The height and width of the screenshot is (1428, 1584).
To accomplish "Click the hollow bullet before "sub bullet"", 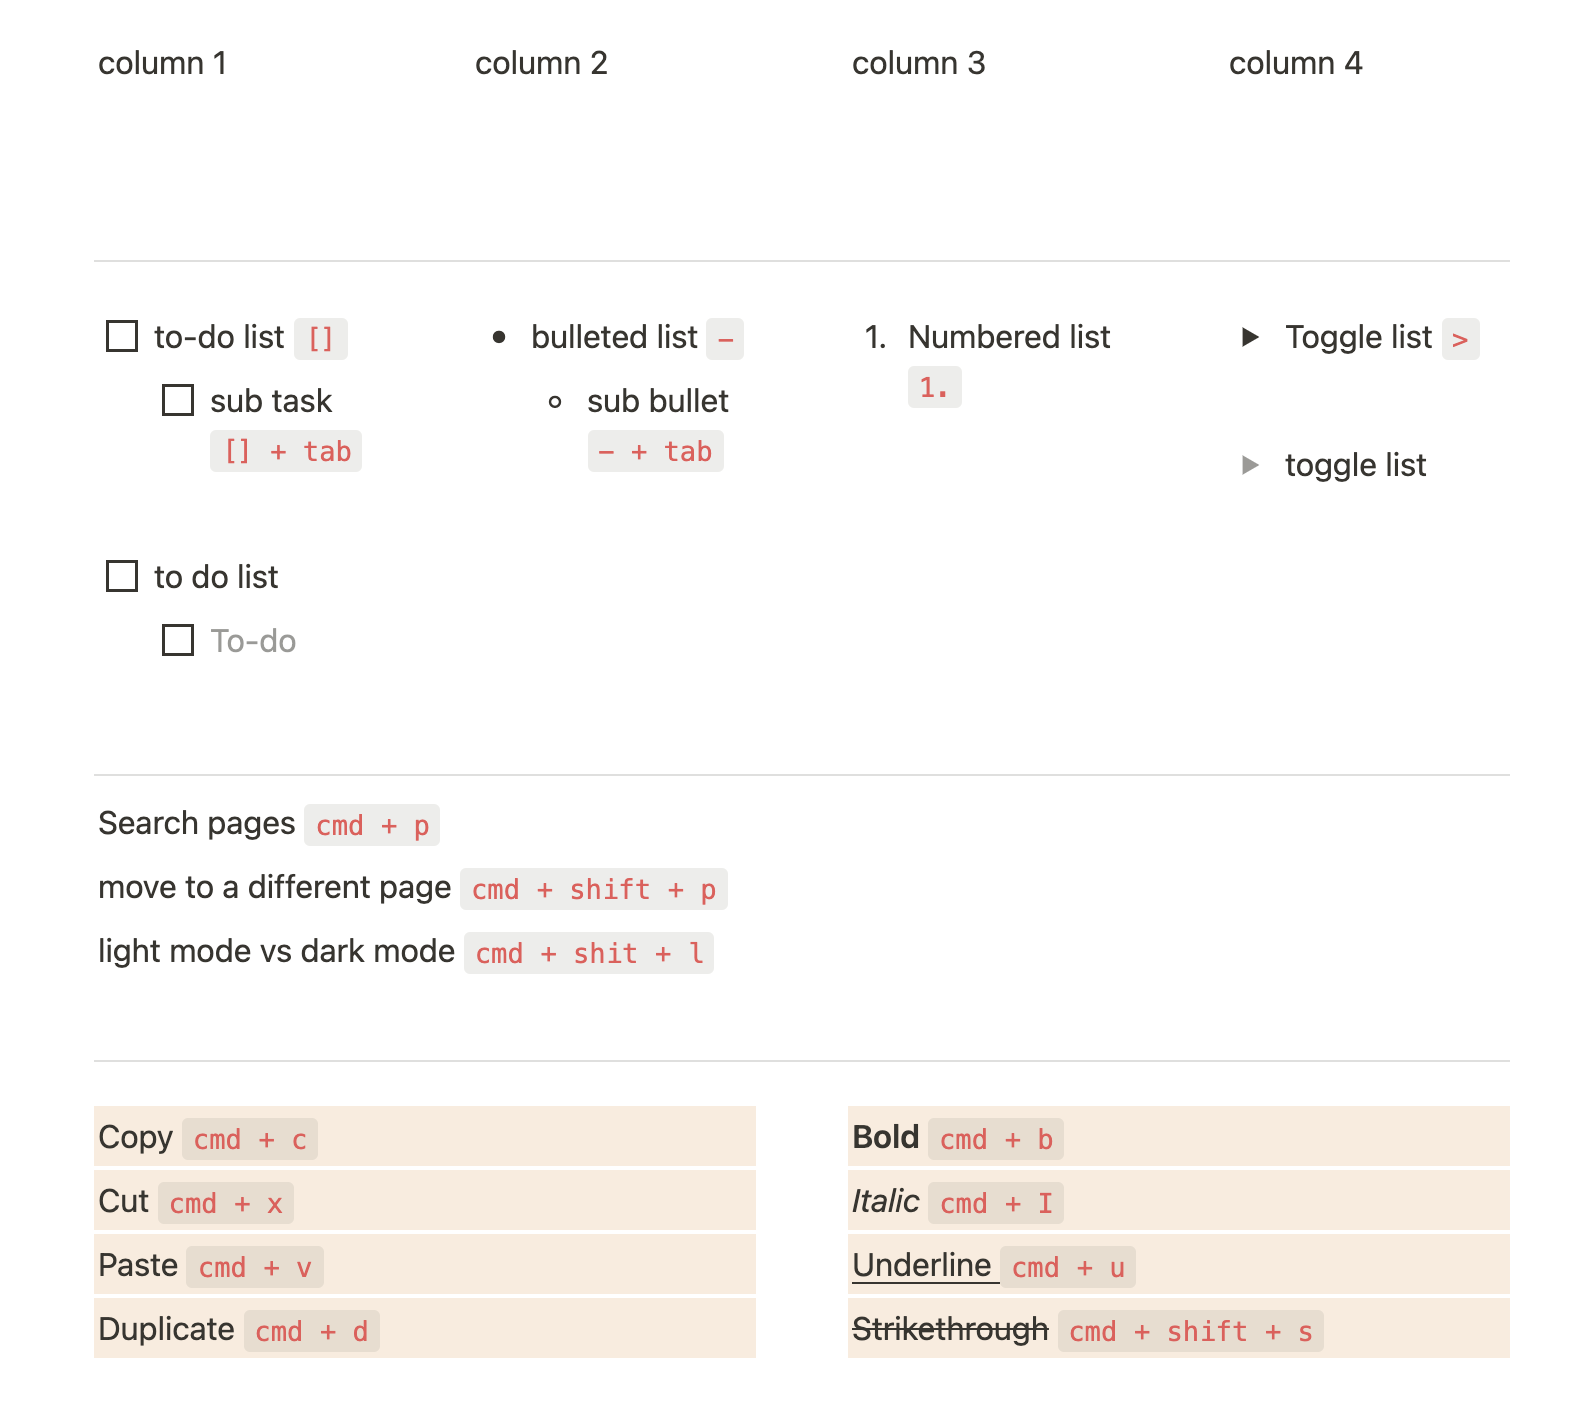I will pos(555,402).
